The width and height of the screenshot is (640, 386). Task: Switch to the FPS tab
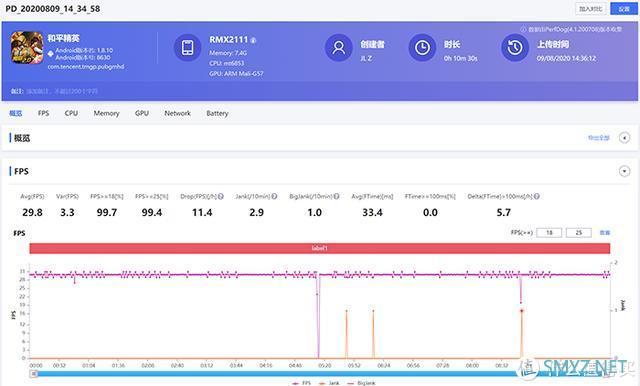click(43, 113)
